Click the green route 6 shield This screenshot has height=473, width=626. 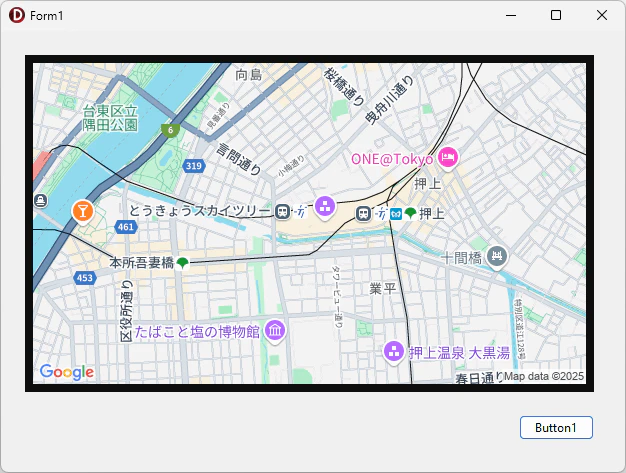pyautogui.click(x=170, y=130)
